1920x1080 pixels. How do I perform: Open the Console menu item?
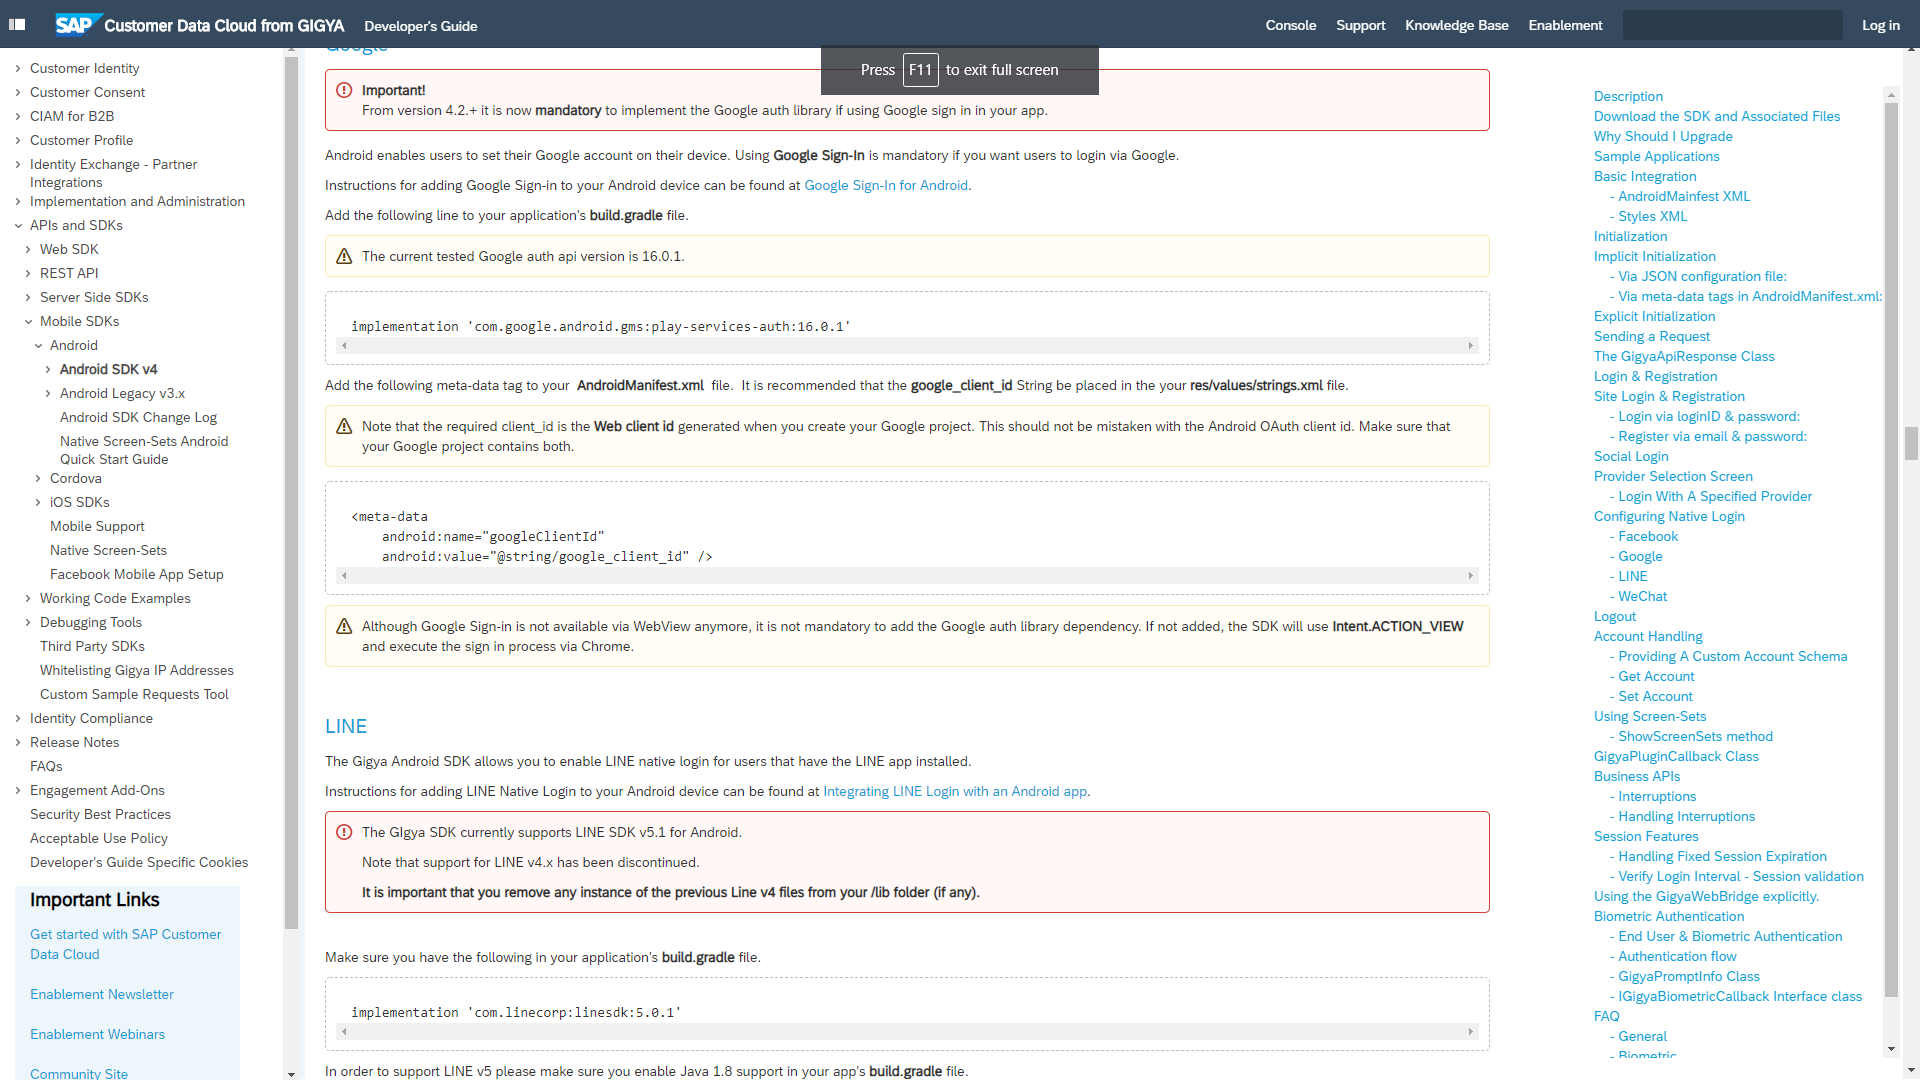click(x=1290, y=25)
